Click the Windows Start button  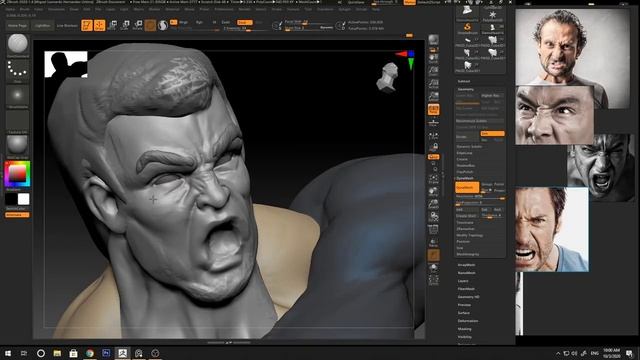(x=8, y=353)
